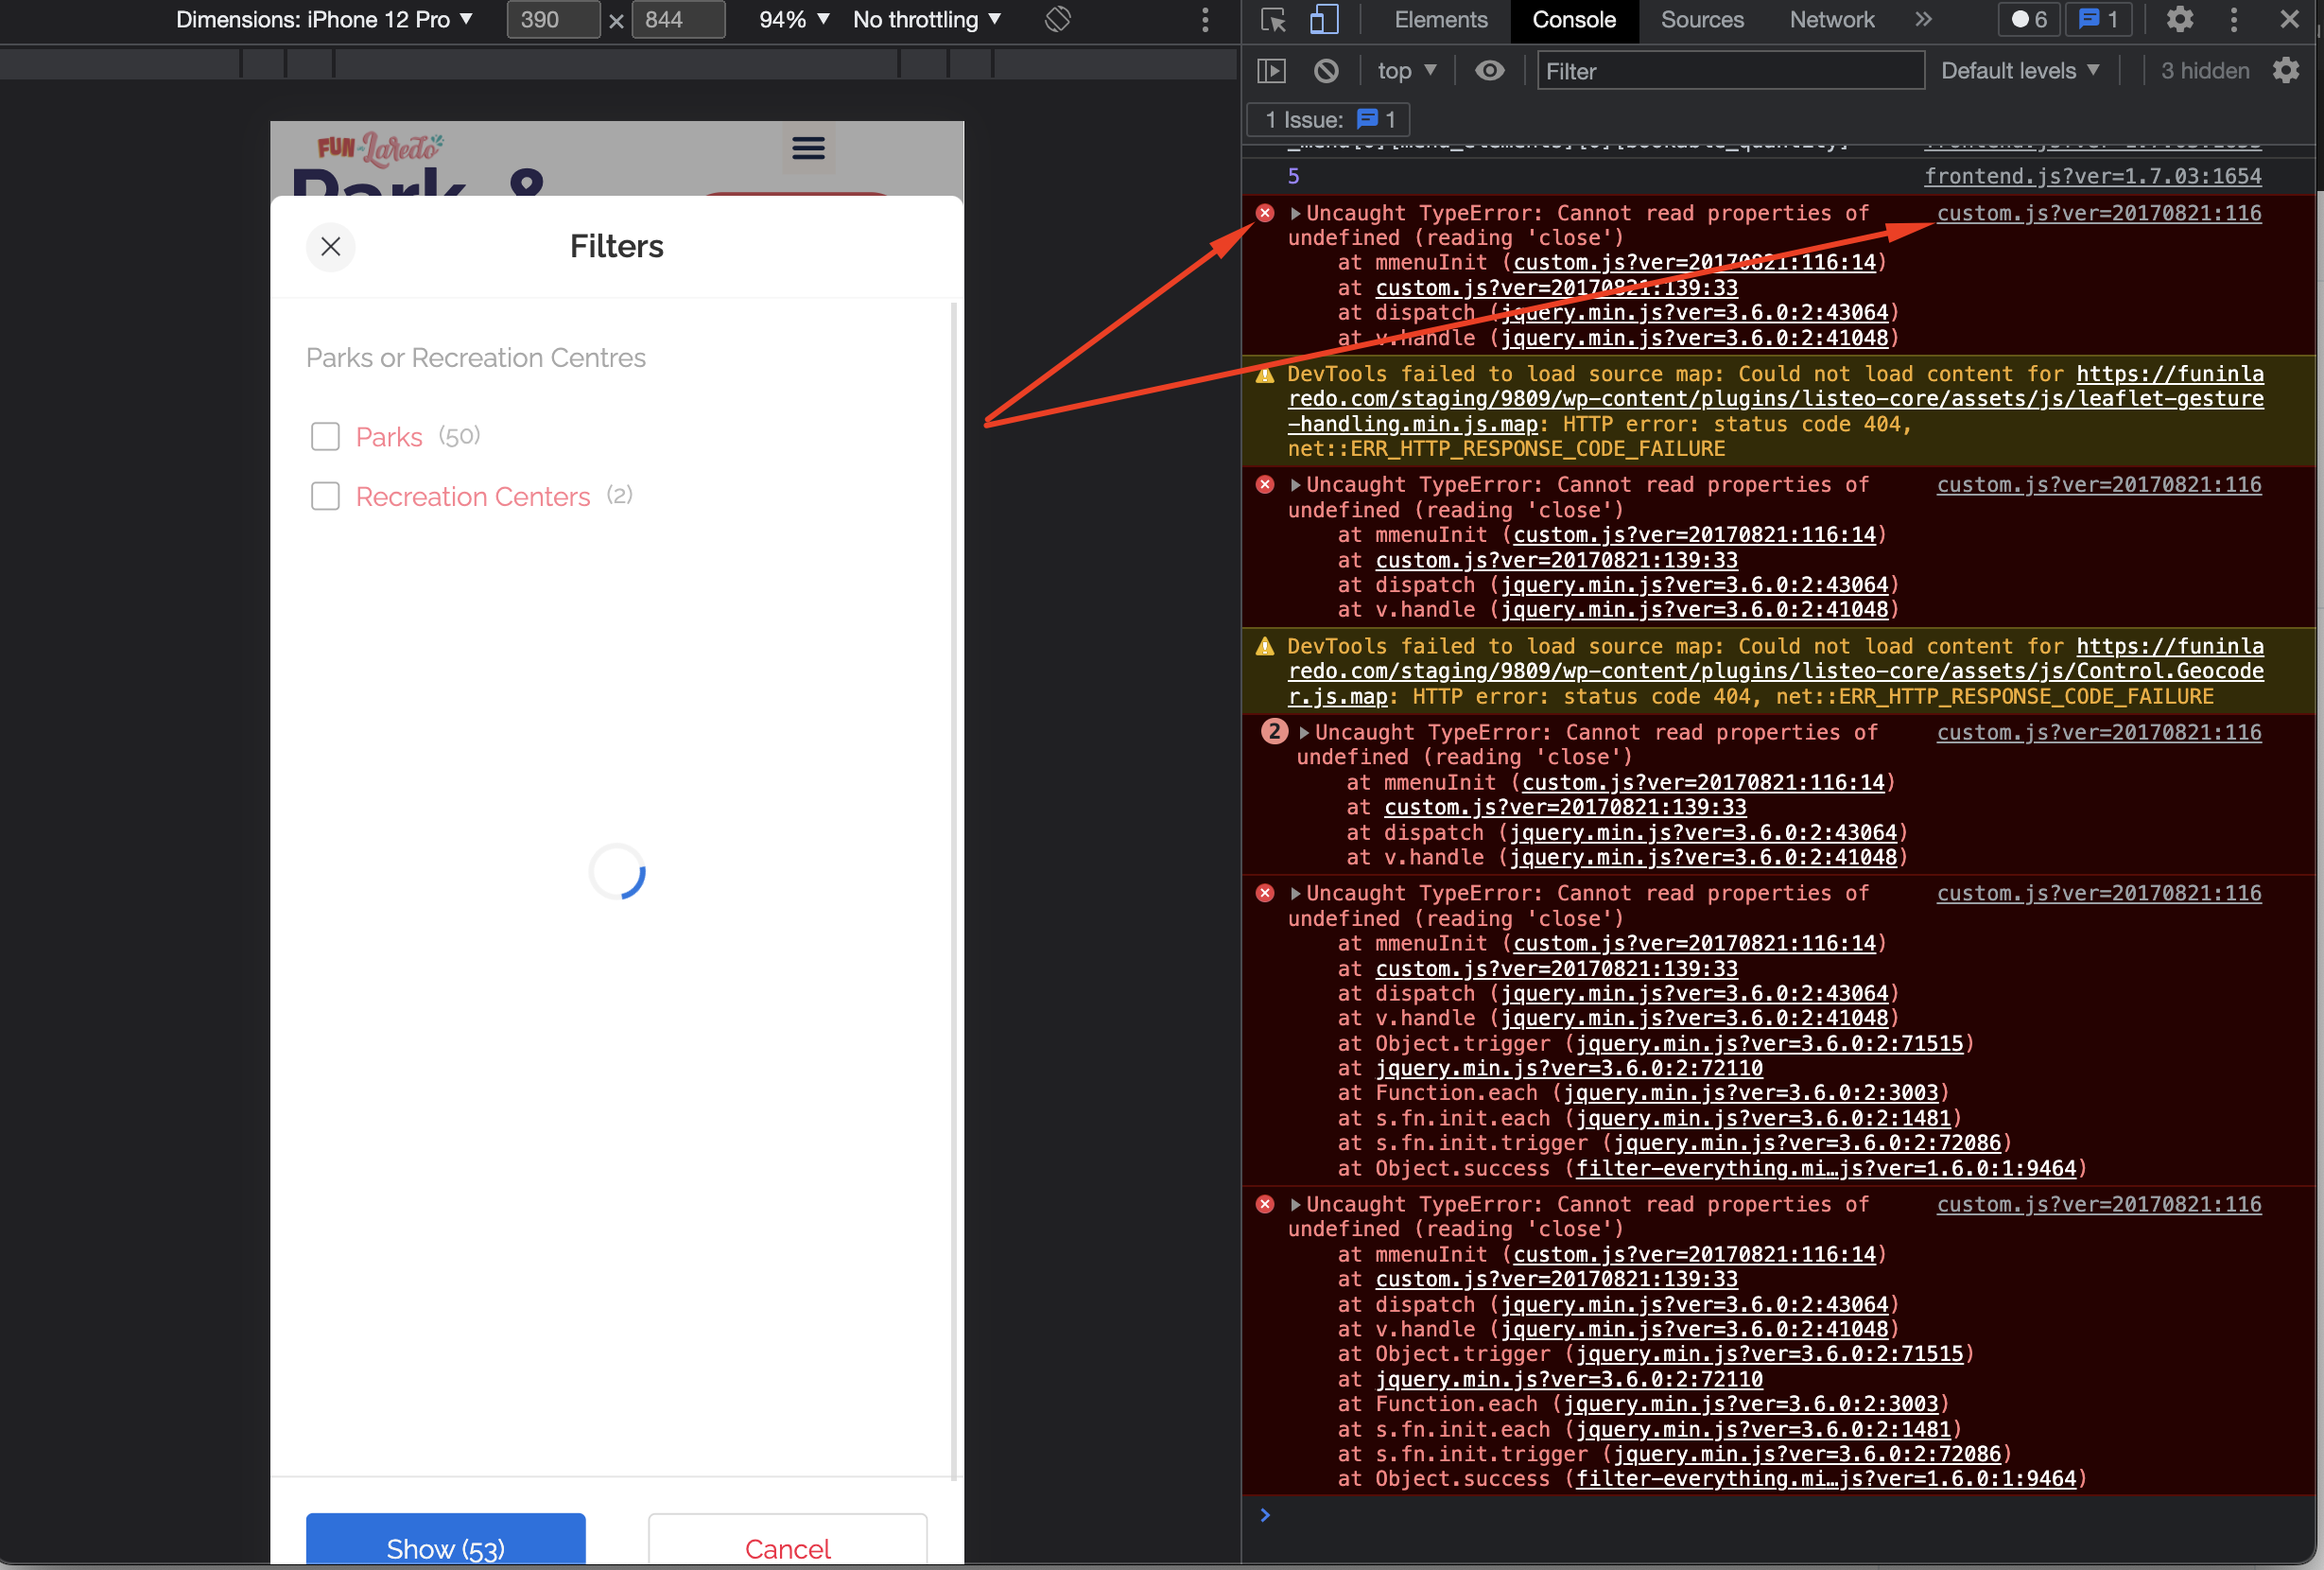Expand the TypeError entry grouped with count 2

pos(1304,733)
